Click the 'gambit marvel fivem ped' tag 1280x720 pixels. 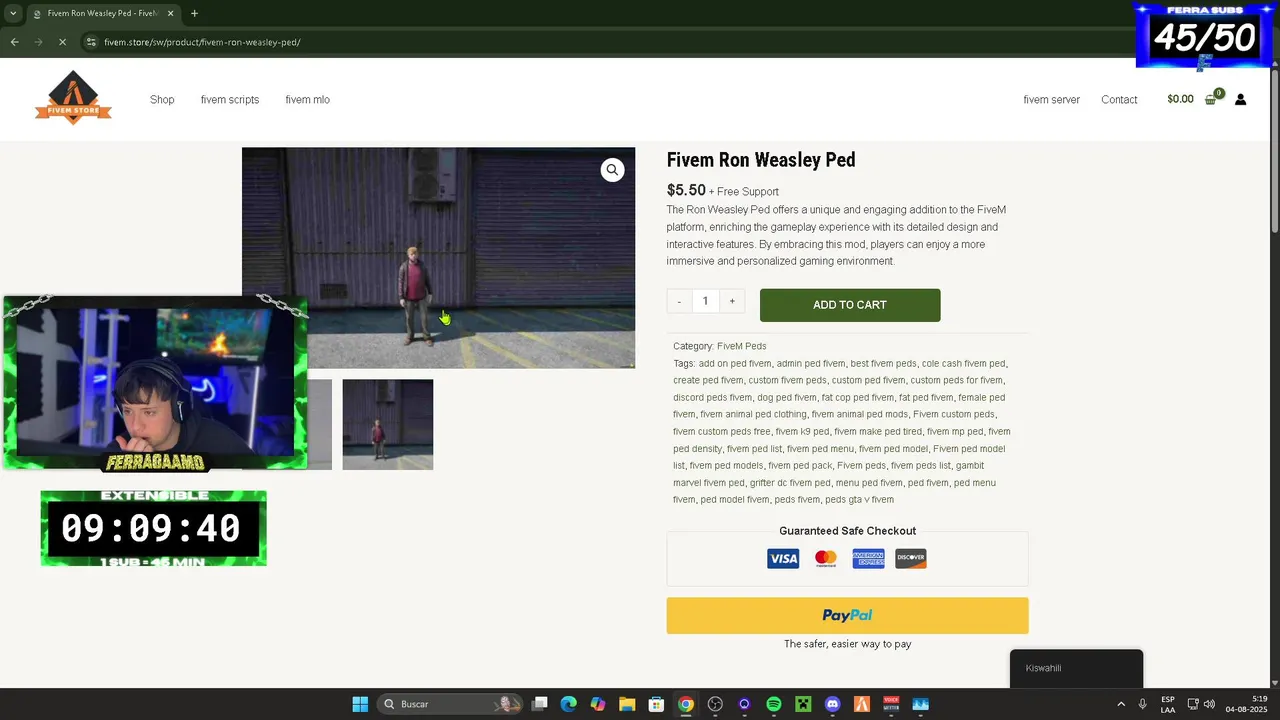828,474
